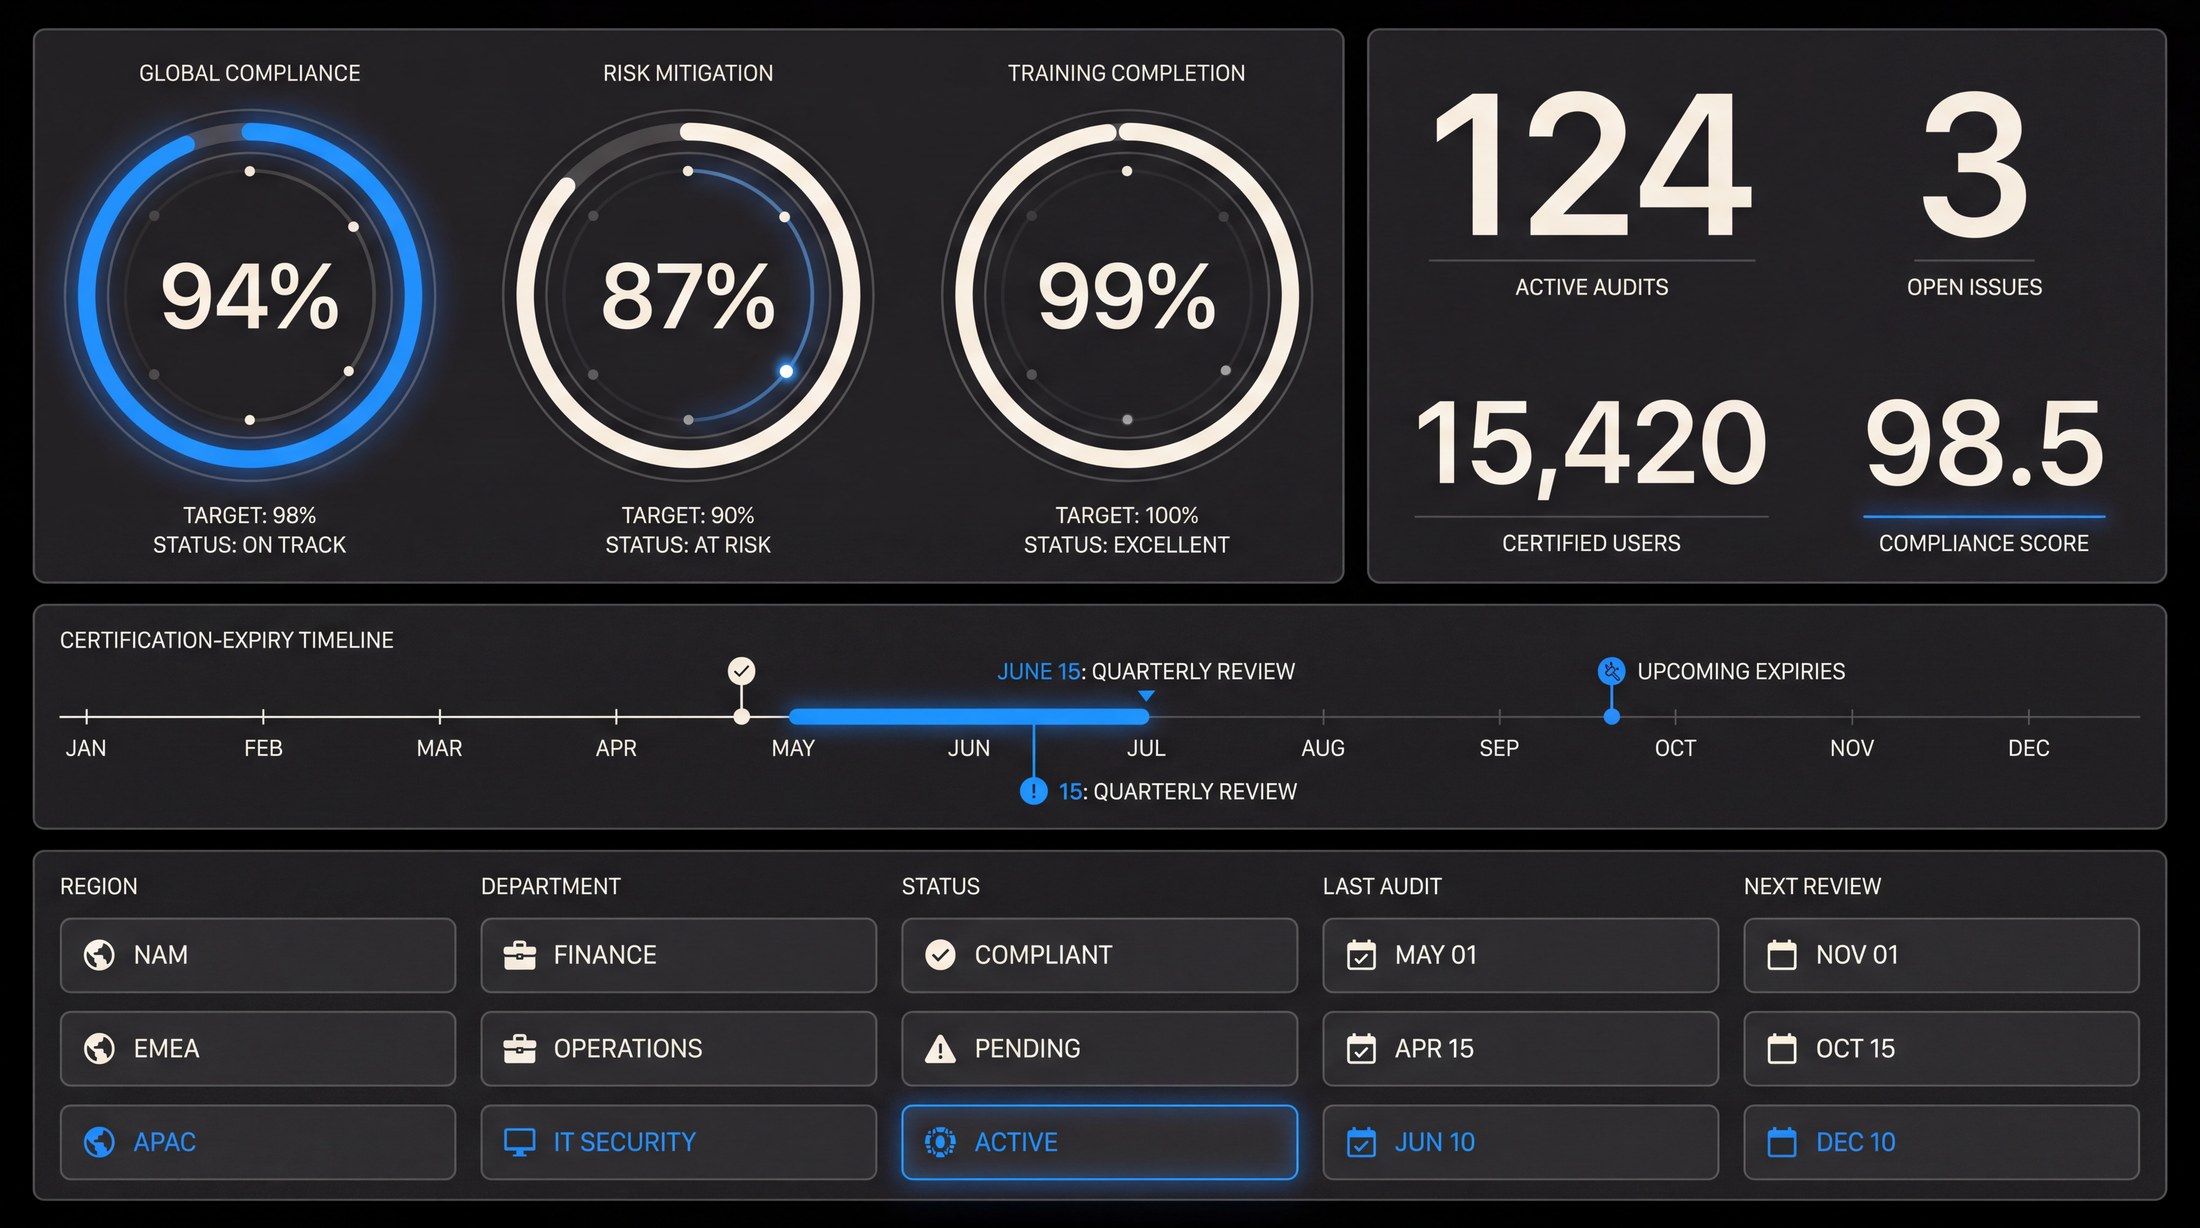Click STATUS: AT RISK text
2200x1228 pixels.
pos(688,545)
